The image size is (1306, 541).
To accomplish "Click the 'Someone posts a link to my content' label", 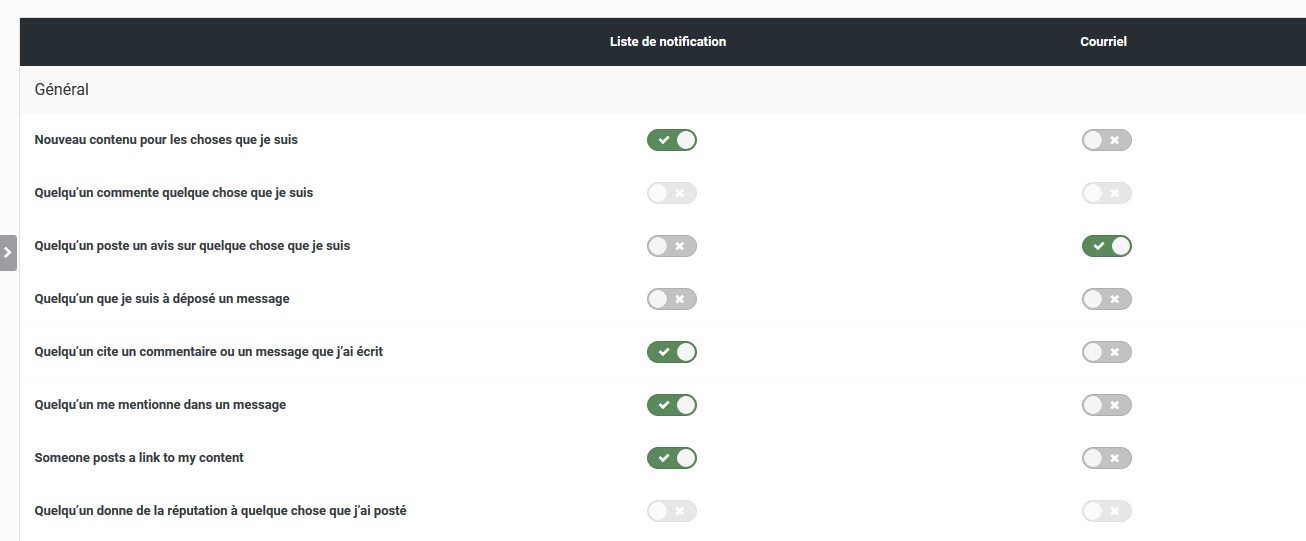I will click(139, 458).
